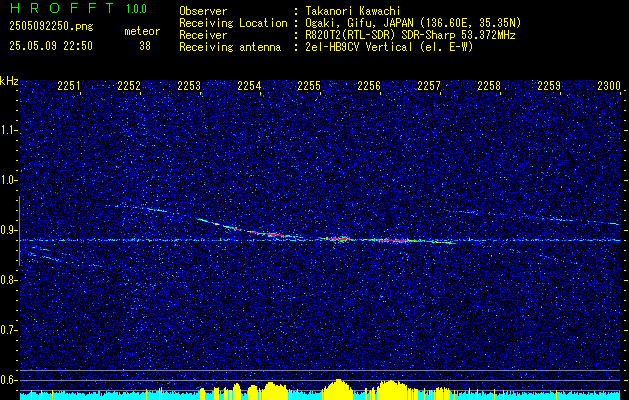Screen dimensions: 629x400
Task: Click the meteor count label
Action: click(x=142, y=31)
